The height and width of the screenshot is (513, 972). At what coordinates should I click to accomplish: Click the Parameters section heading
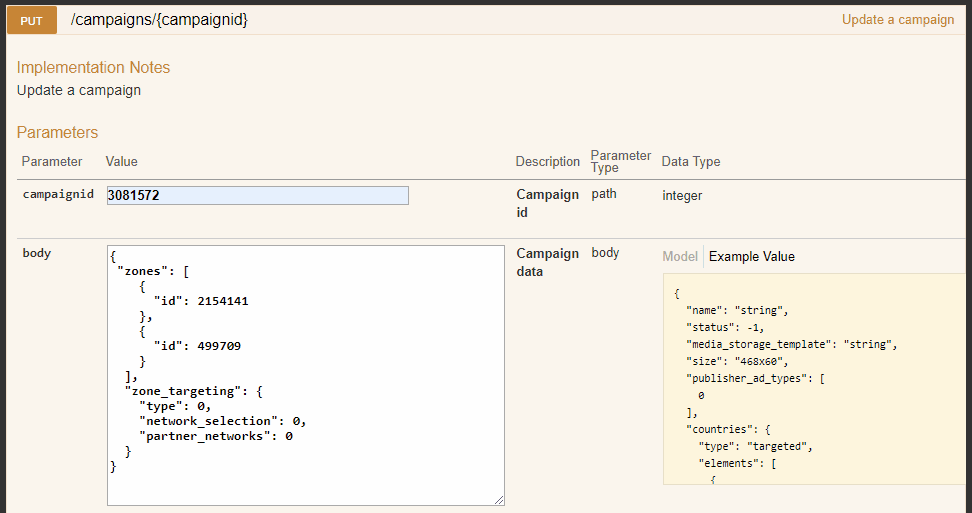point(57,132)
